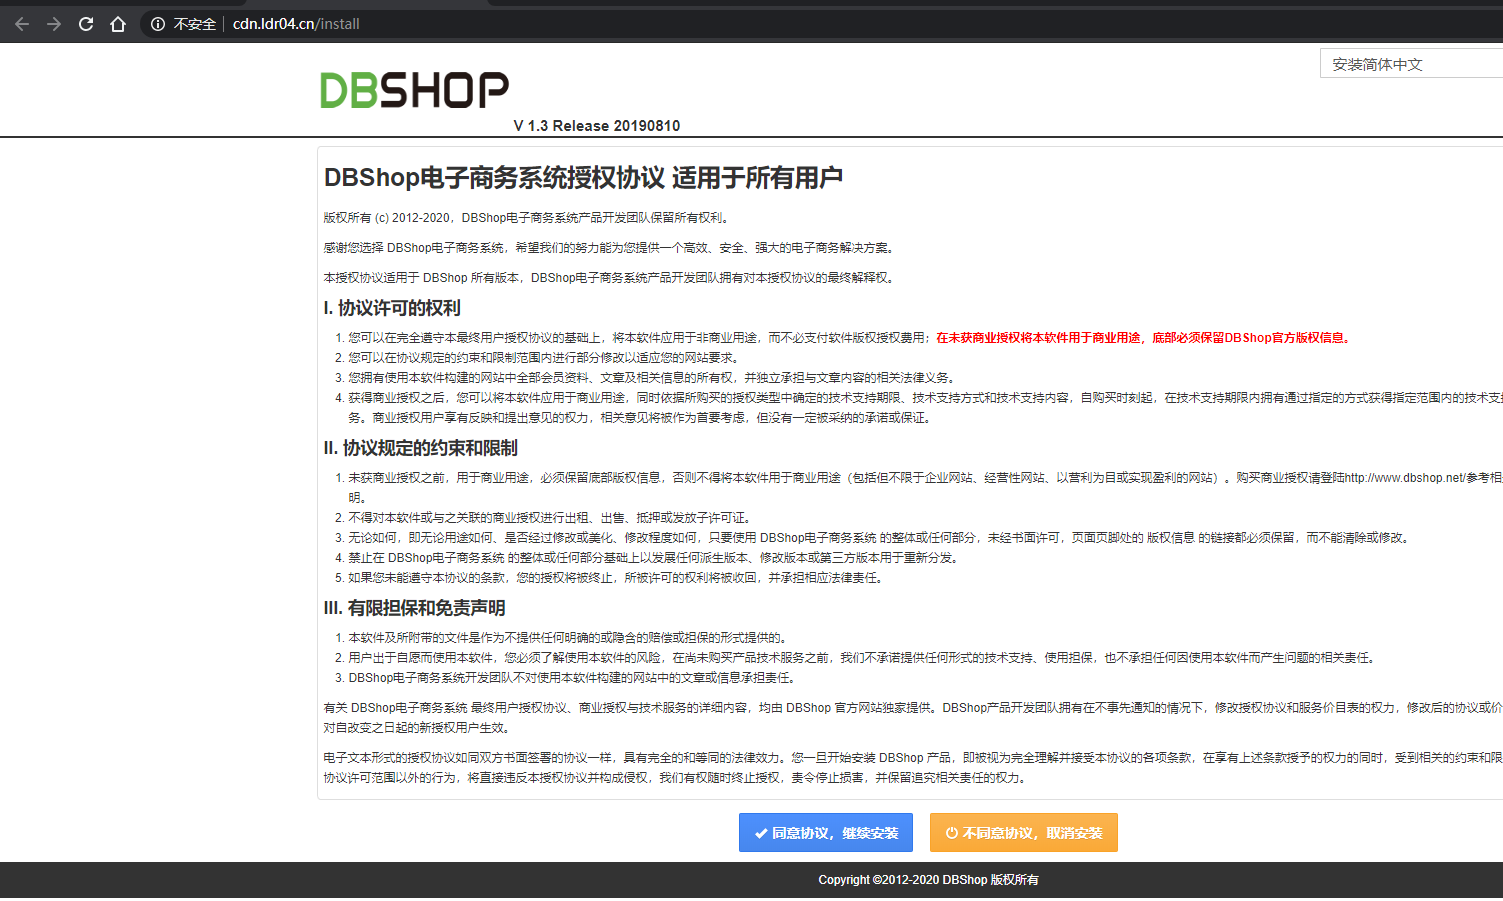
Task: Click the http://www.dbshop.net URL text
Action: coord(1404,478)
